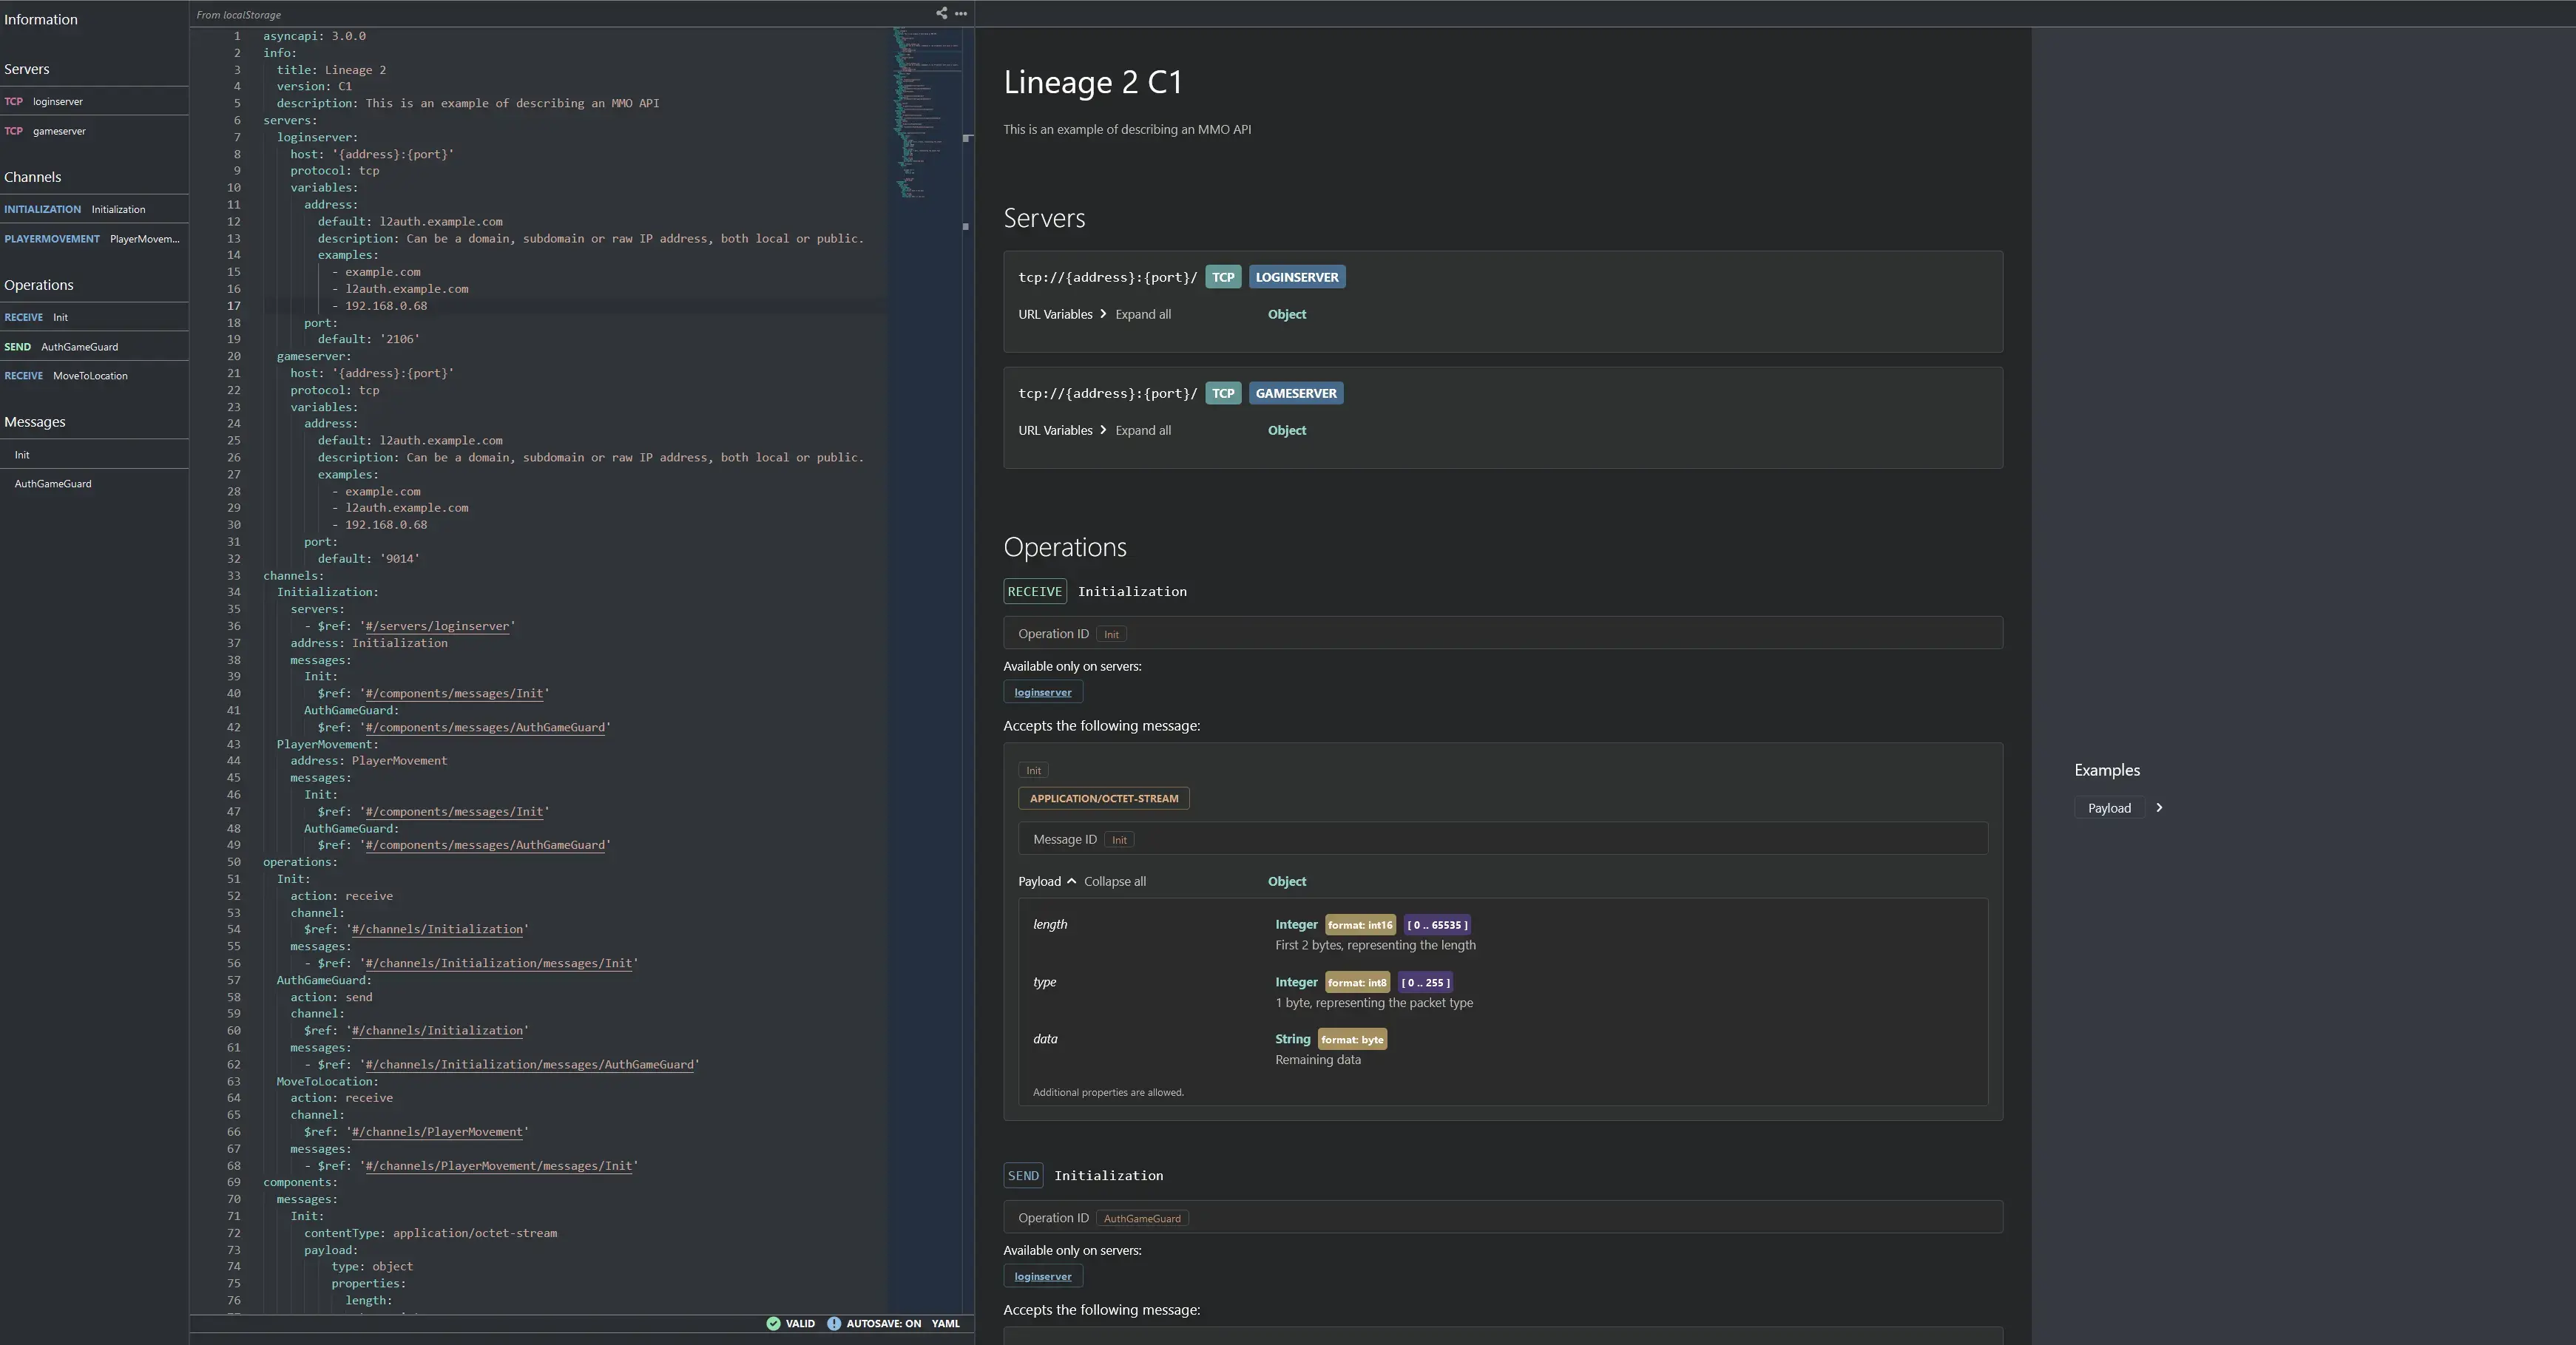Click 'From localStorage' editor header label

(x=239, y=15)
